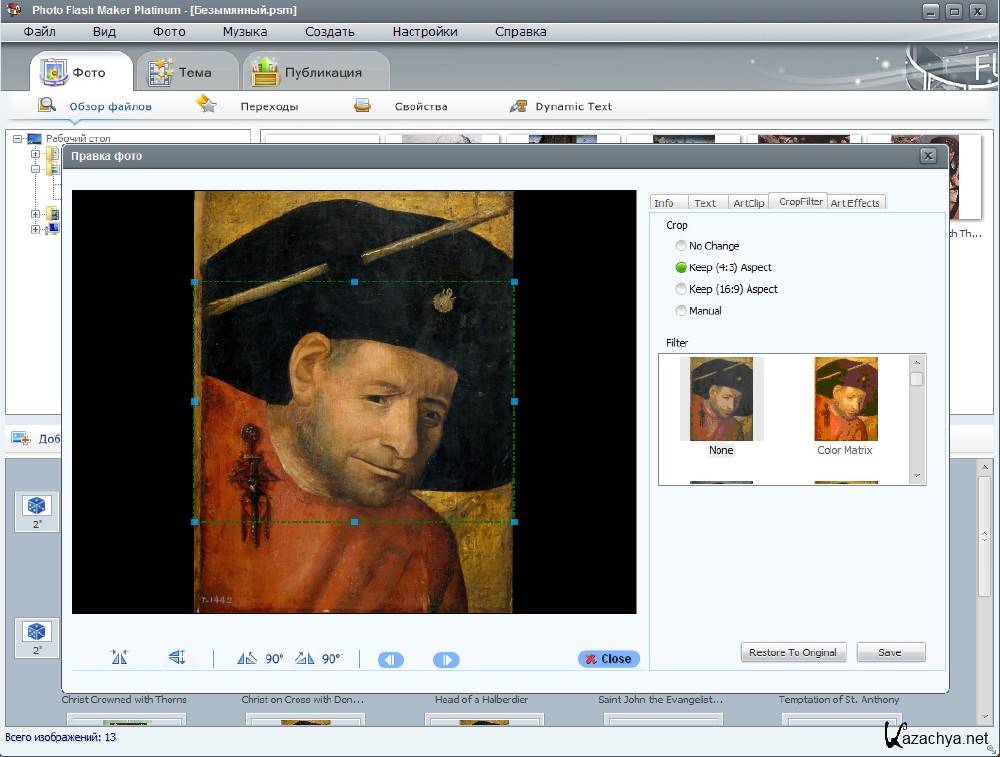This screenshot has height=757, width=1000.
Task: Choose Manual crop mode
Action: pos(681,311)
